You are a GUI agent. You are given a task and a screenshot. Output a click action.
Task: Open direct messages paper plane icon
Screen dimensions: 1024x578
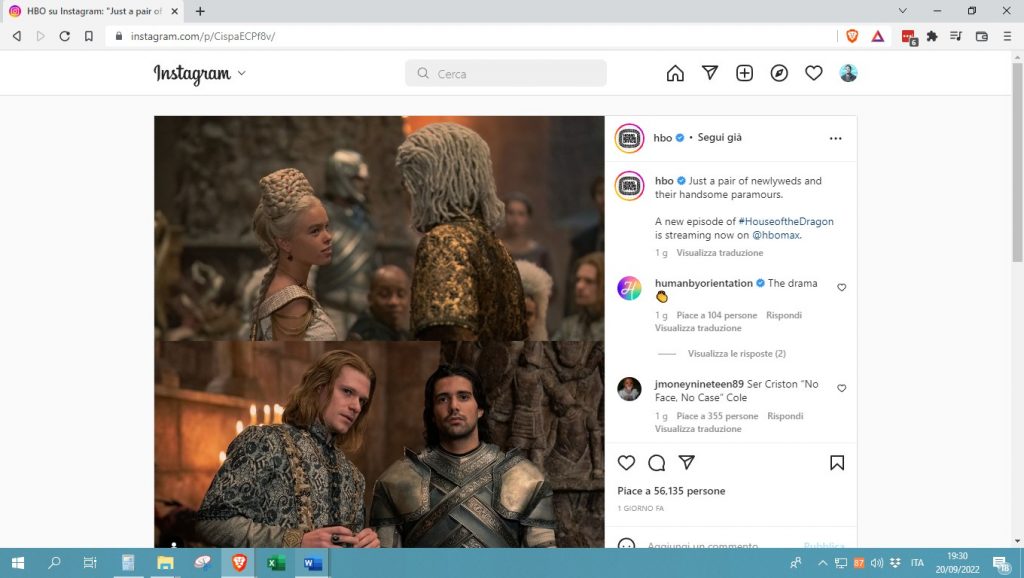[710, 73]
